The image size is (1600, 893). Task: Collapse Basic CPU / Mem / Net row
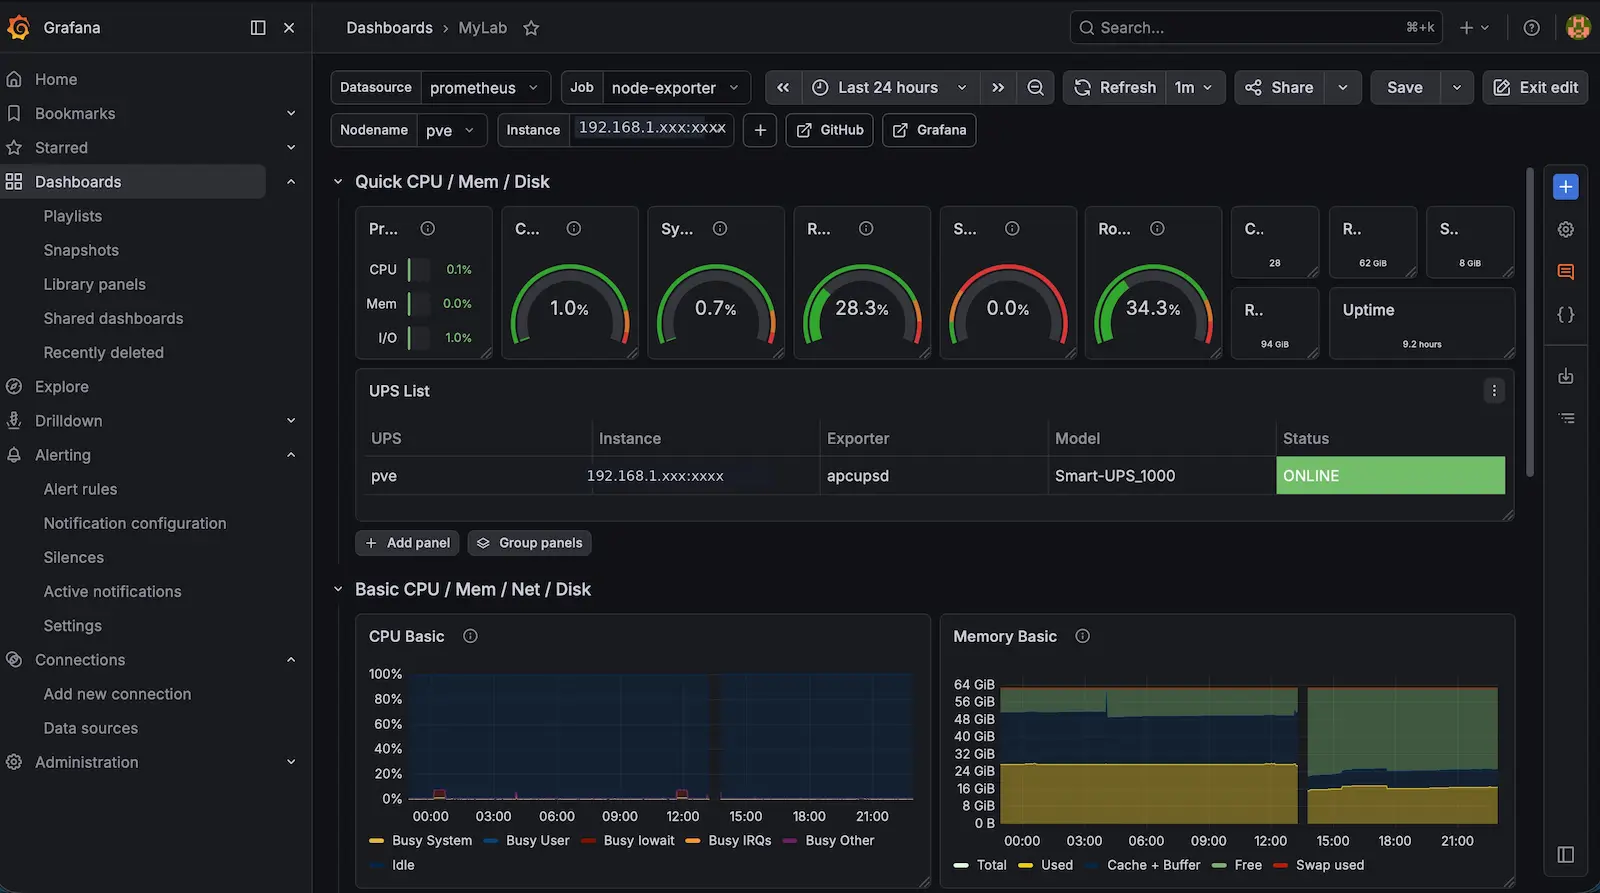coord(338,590)
